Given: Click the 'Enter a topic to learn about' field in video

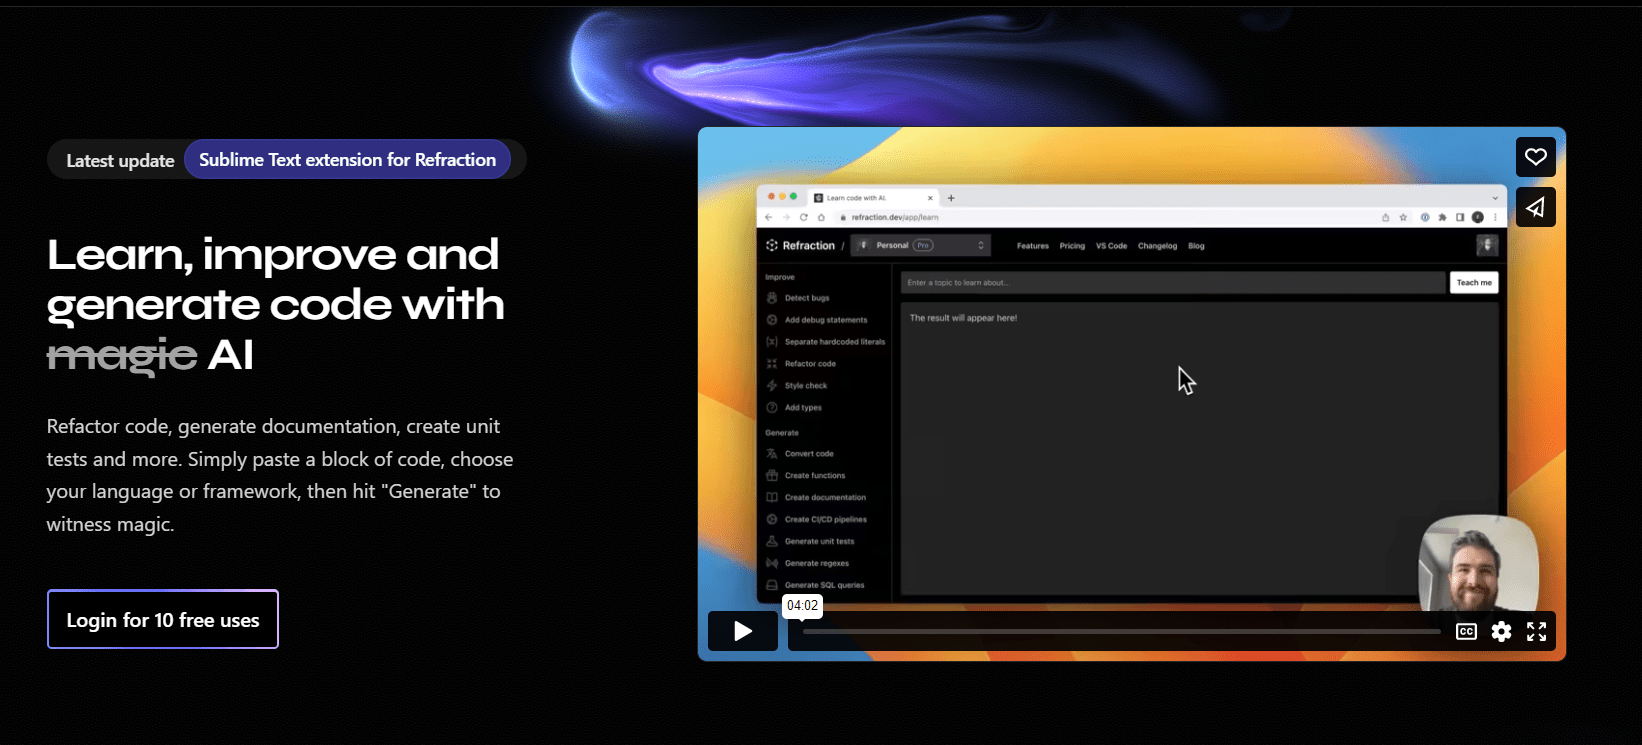Looking at the screenshot, I should pos(1173,282).
